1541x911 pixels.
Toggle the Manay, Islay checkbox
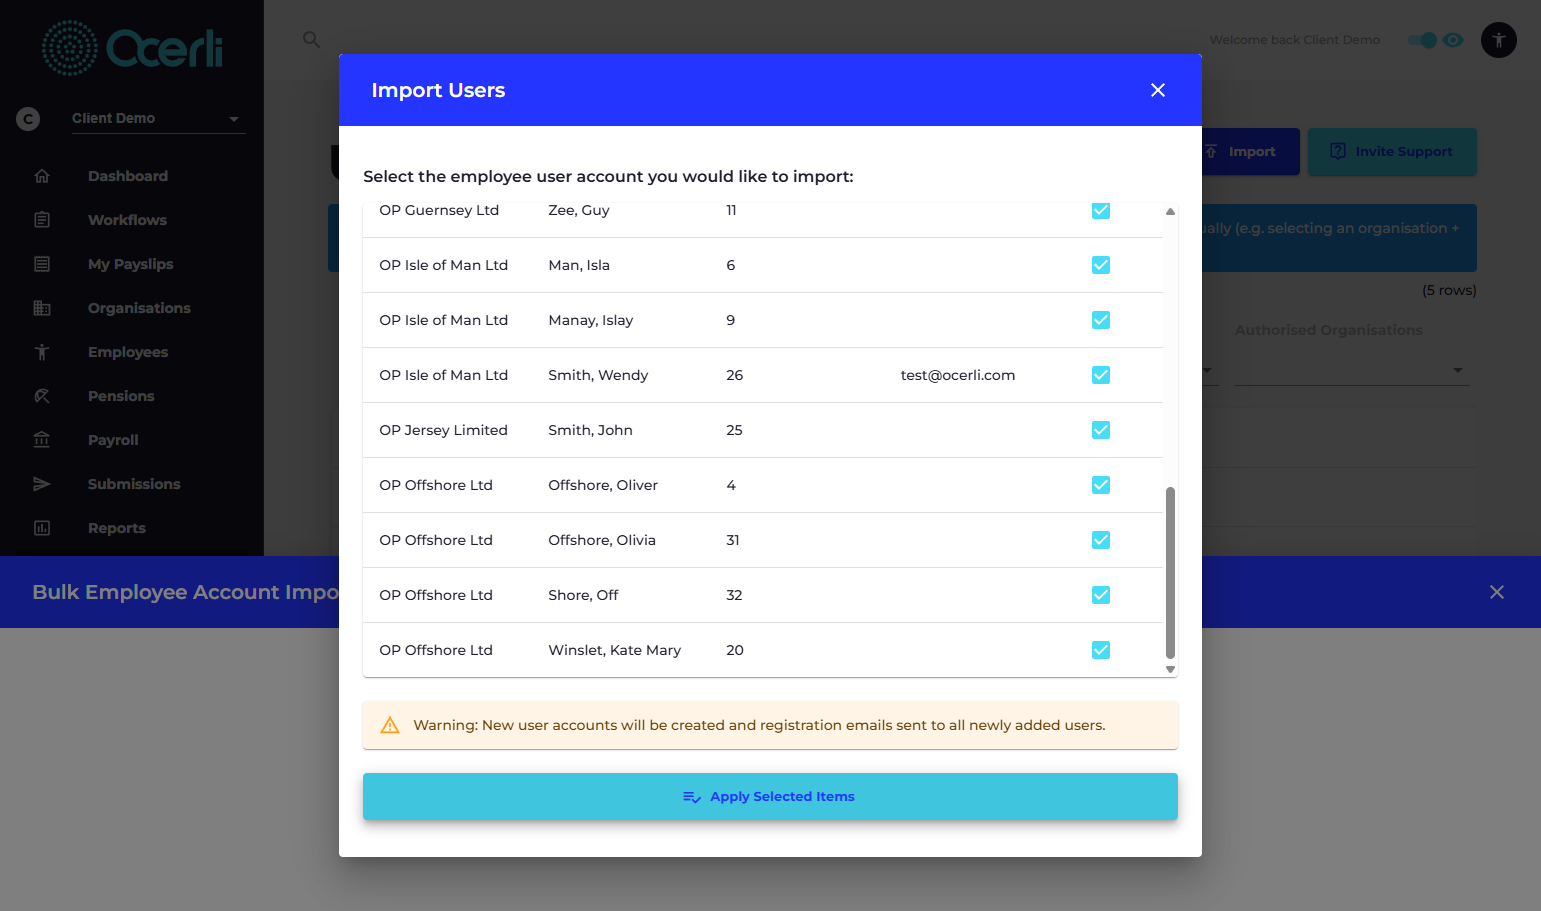click(x=1101, y=320)
